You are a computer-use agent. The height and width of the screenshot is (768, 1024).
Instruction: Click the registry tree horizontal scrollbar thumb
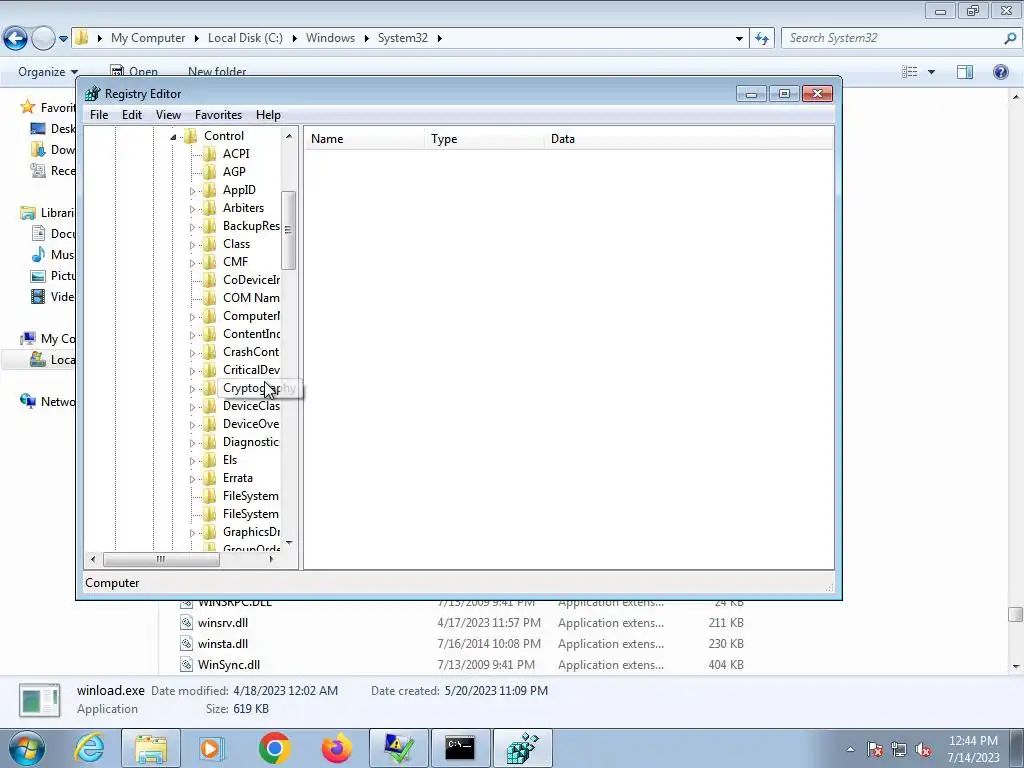click(x=161, y=559)
